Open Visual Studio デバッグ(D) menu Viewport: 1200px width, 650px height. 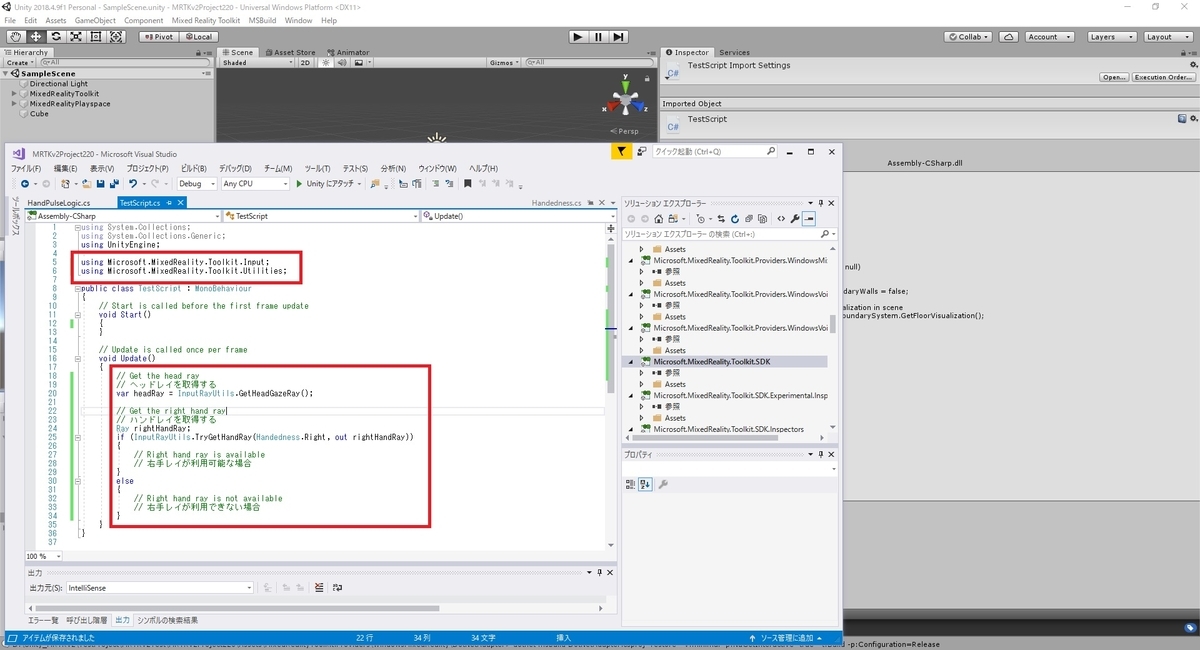click(x=236, y=169)
